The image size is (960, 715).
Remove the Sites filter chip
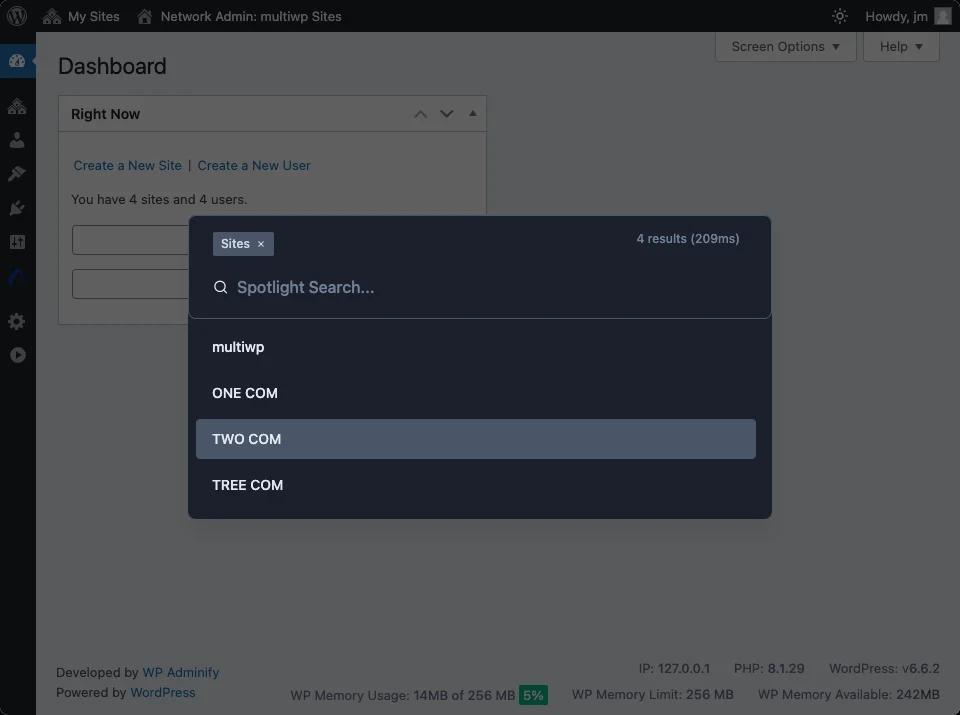[260, 243]
